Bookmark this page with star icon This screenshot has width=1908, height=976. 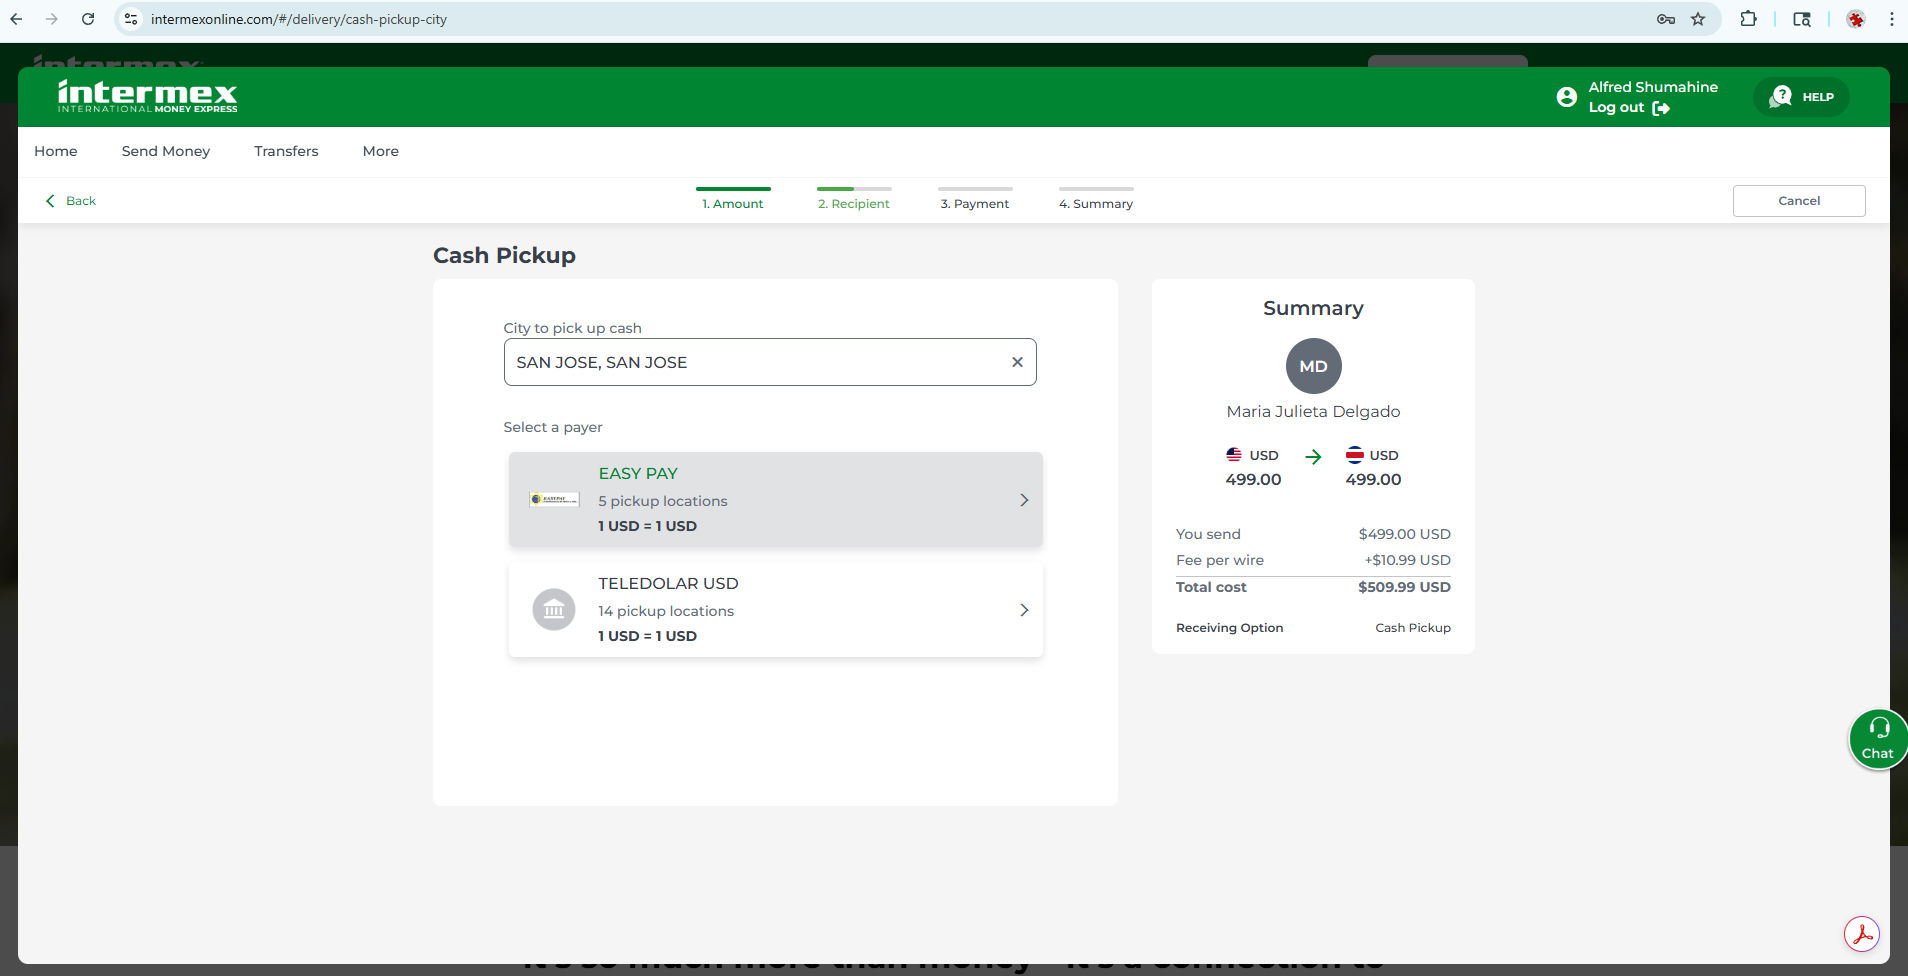click(x=1698, y=19)
